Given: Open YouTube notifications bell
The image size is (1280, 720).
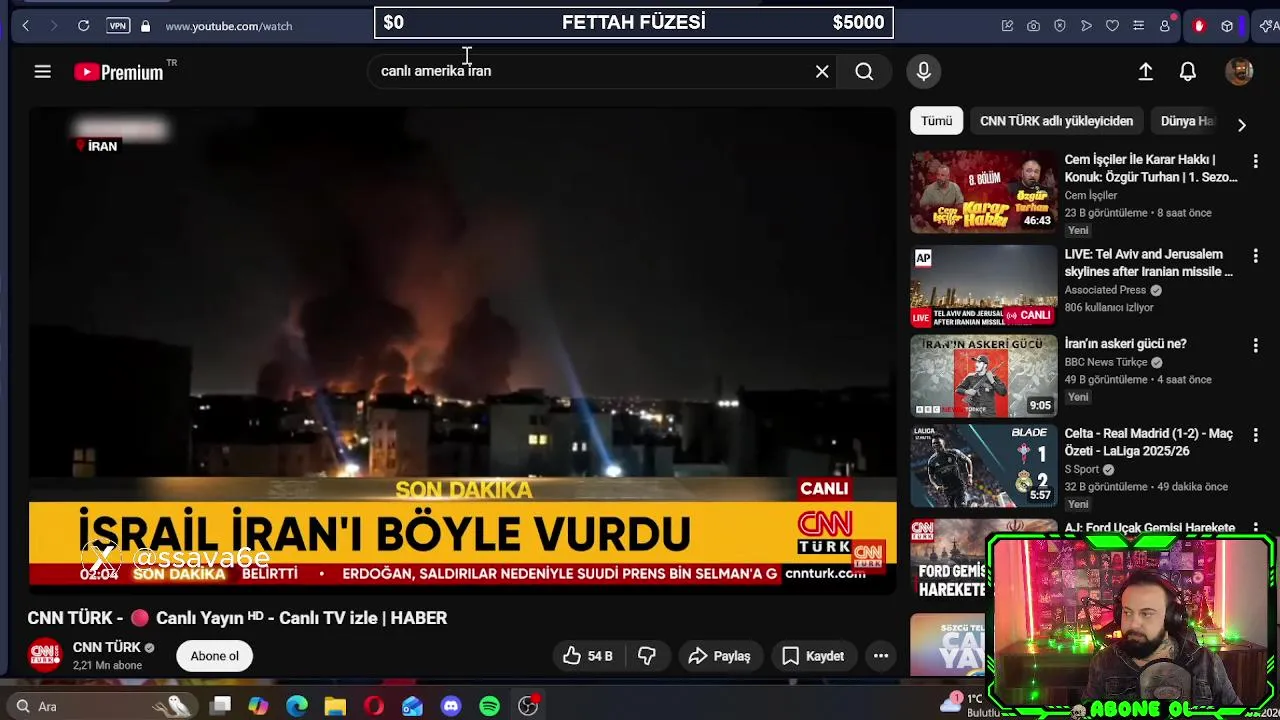Looking at the screenshot, I should [x=1188, y=71].
